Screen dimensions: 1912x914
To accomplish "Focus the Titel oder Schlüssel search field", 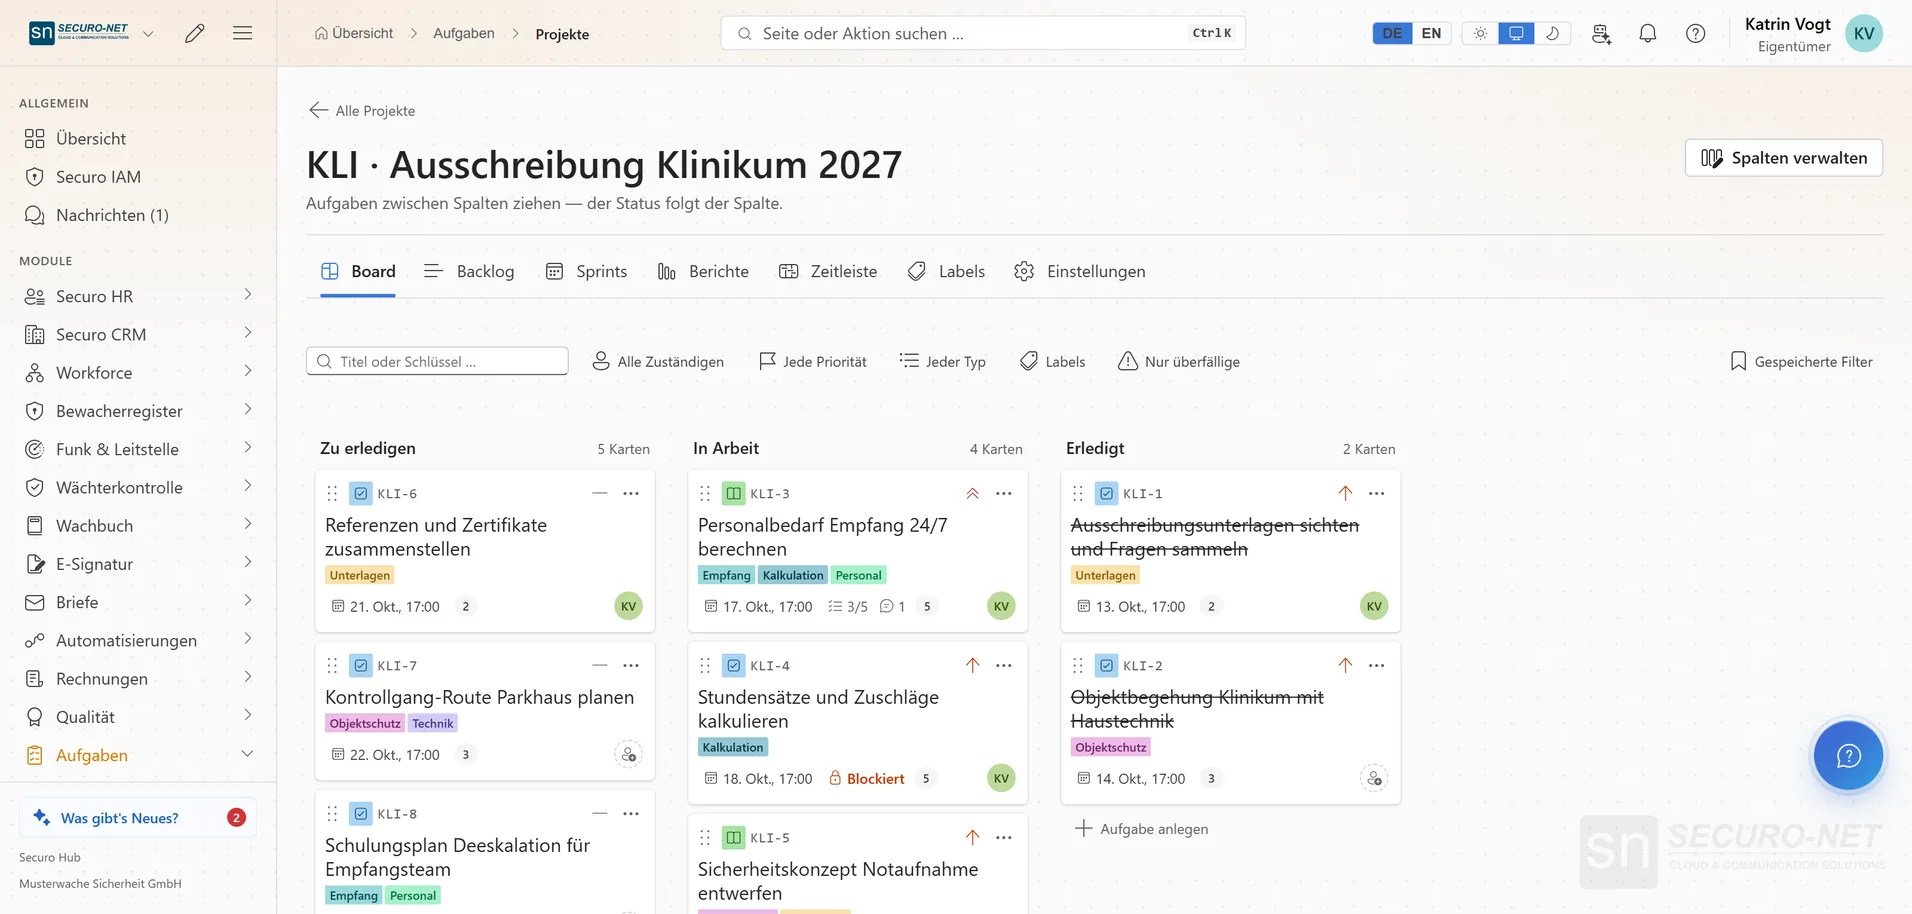I will tap(437, 361).
